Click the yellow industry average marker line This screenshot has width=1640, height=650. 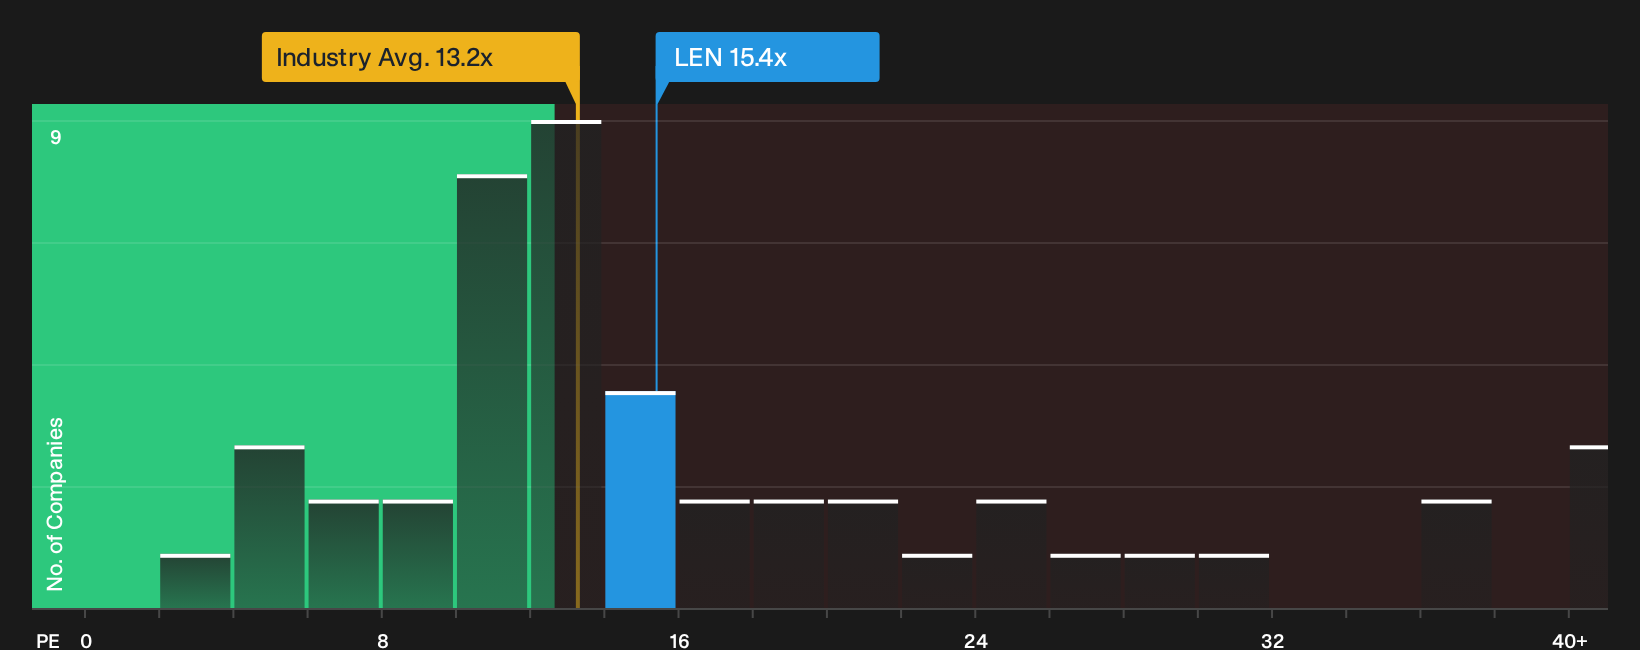coord(577,345)
